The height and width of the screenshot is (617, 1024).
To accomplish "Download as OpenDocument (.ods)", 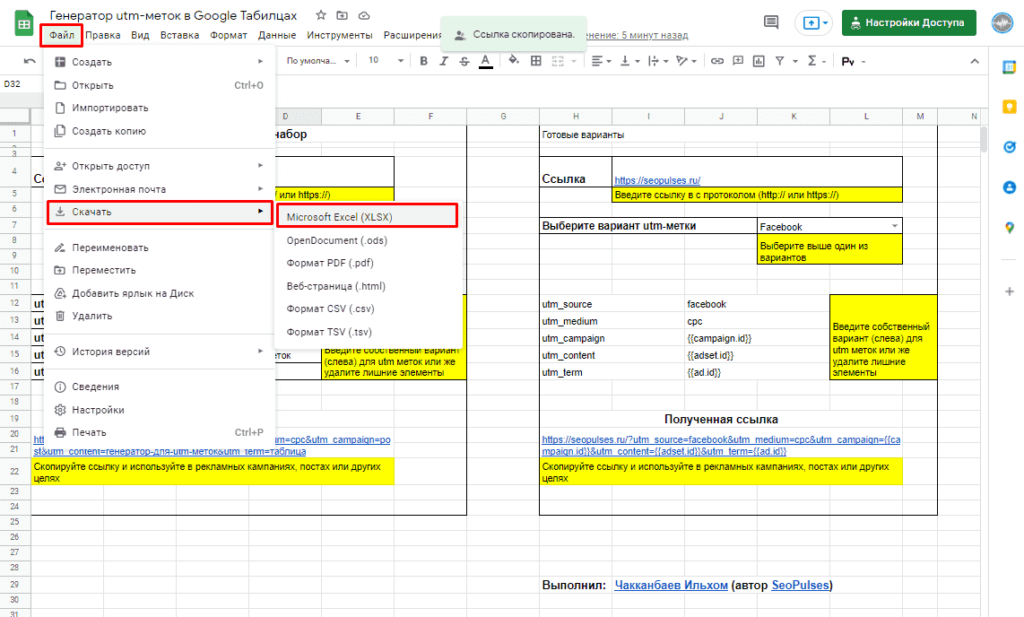I will [x=366, y=240].
